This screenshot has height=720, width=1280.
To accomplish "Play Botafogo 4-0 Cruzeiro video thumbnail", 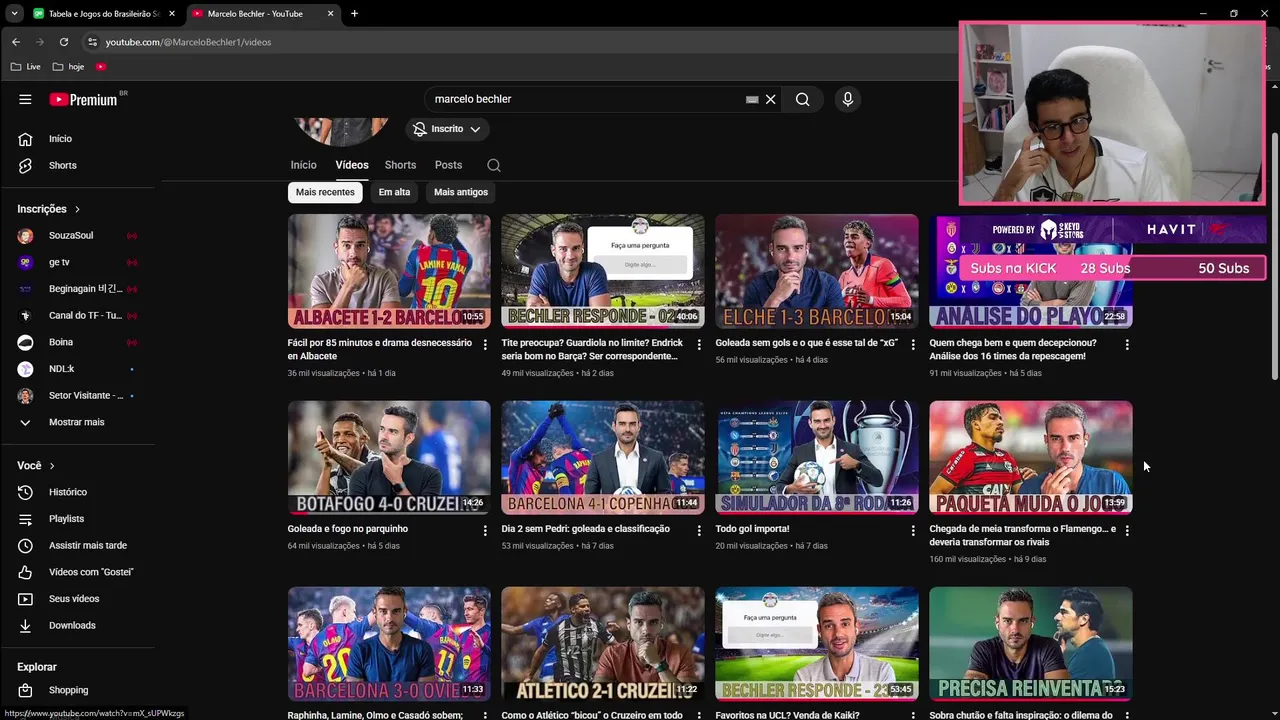I will [x=389, y=457].
